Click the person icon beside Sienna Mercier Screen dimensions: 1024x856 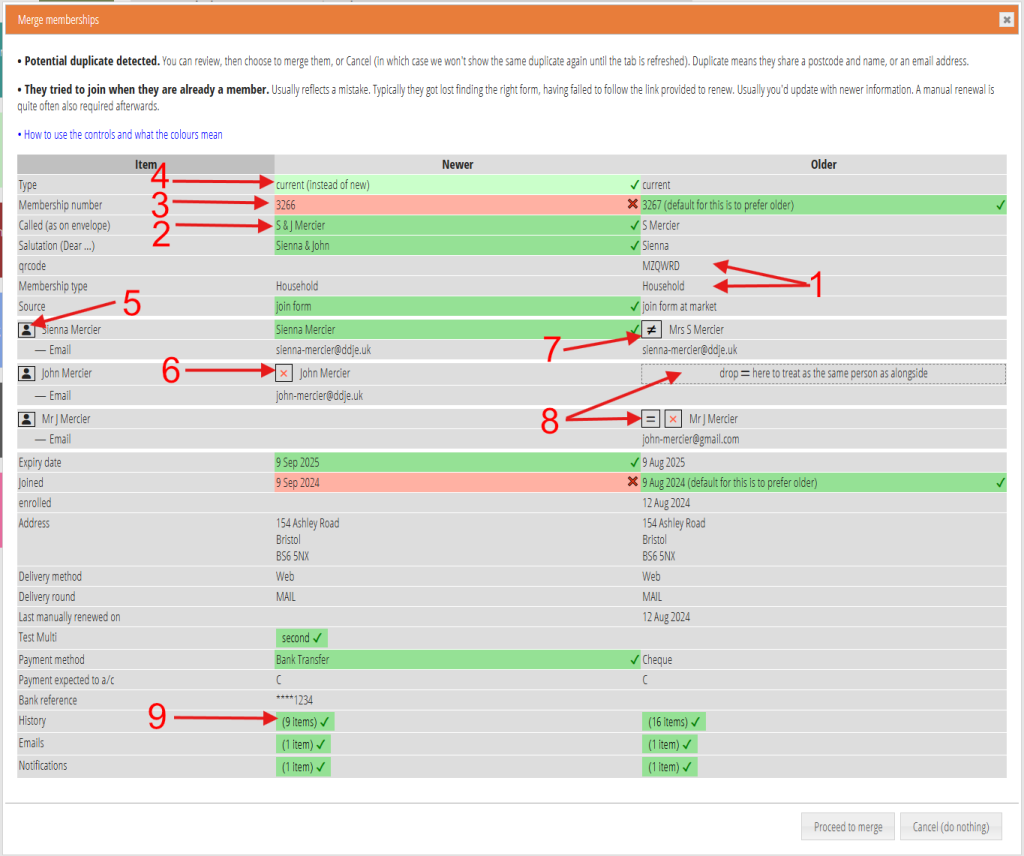[27, 329]
